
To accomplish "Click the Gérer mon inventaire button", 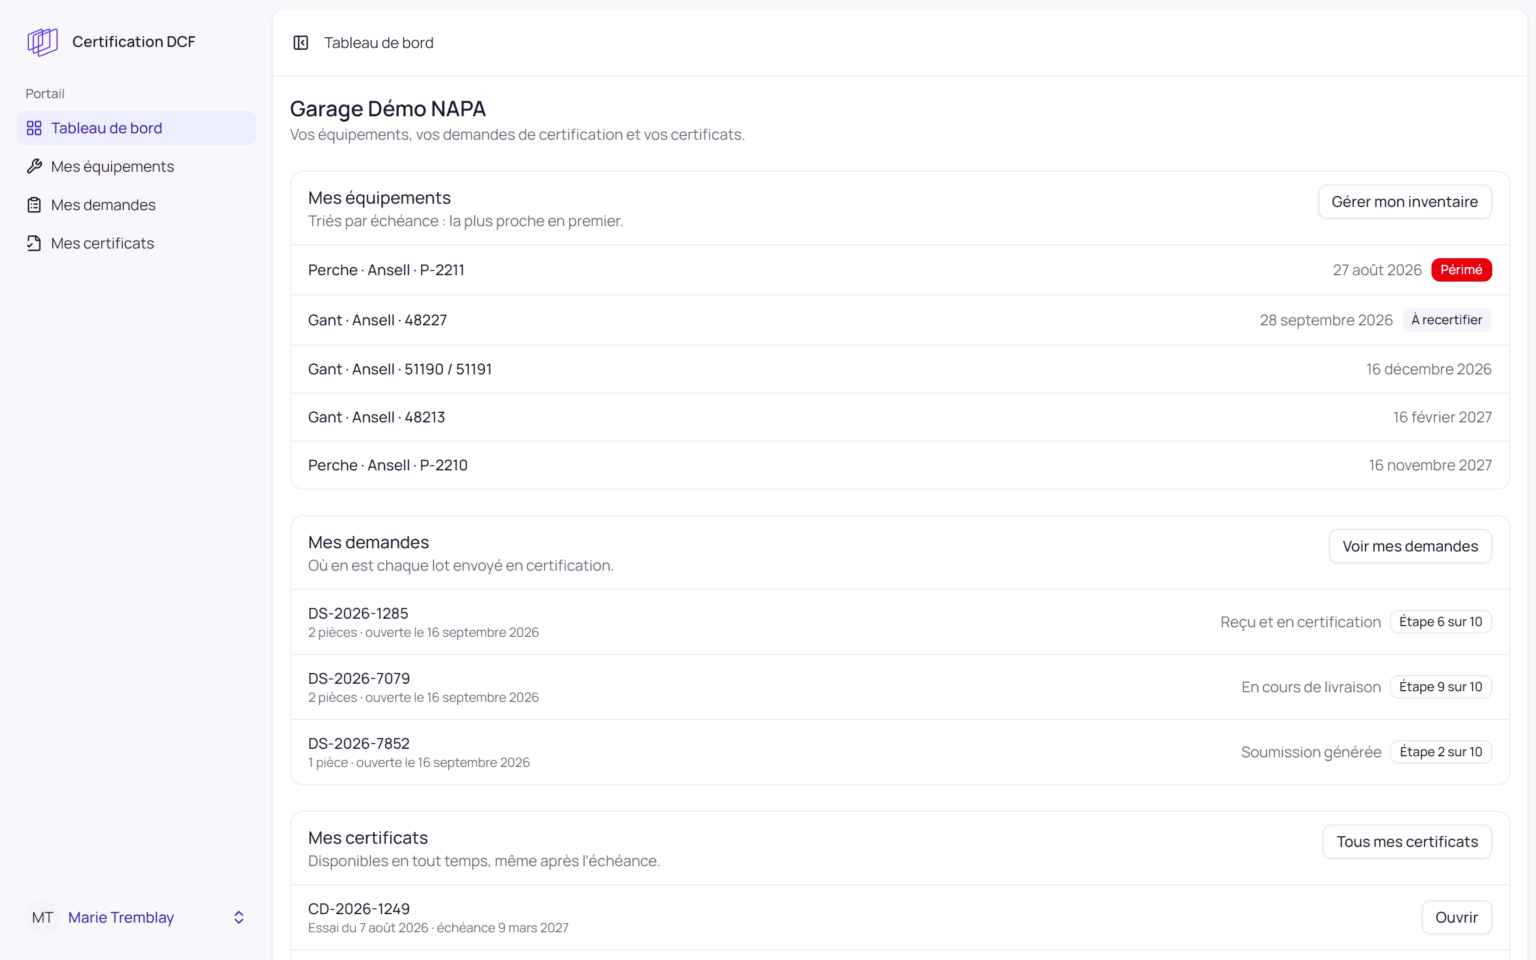I will pos(1405,202).
